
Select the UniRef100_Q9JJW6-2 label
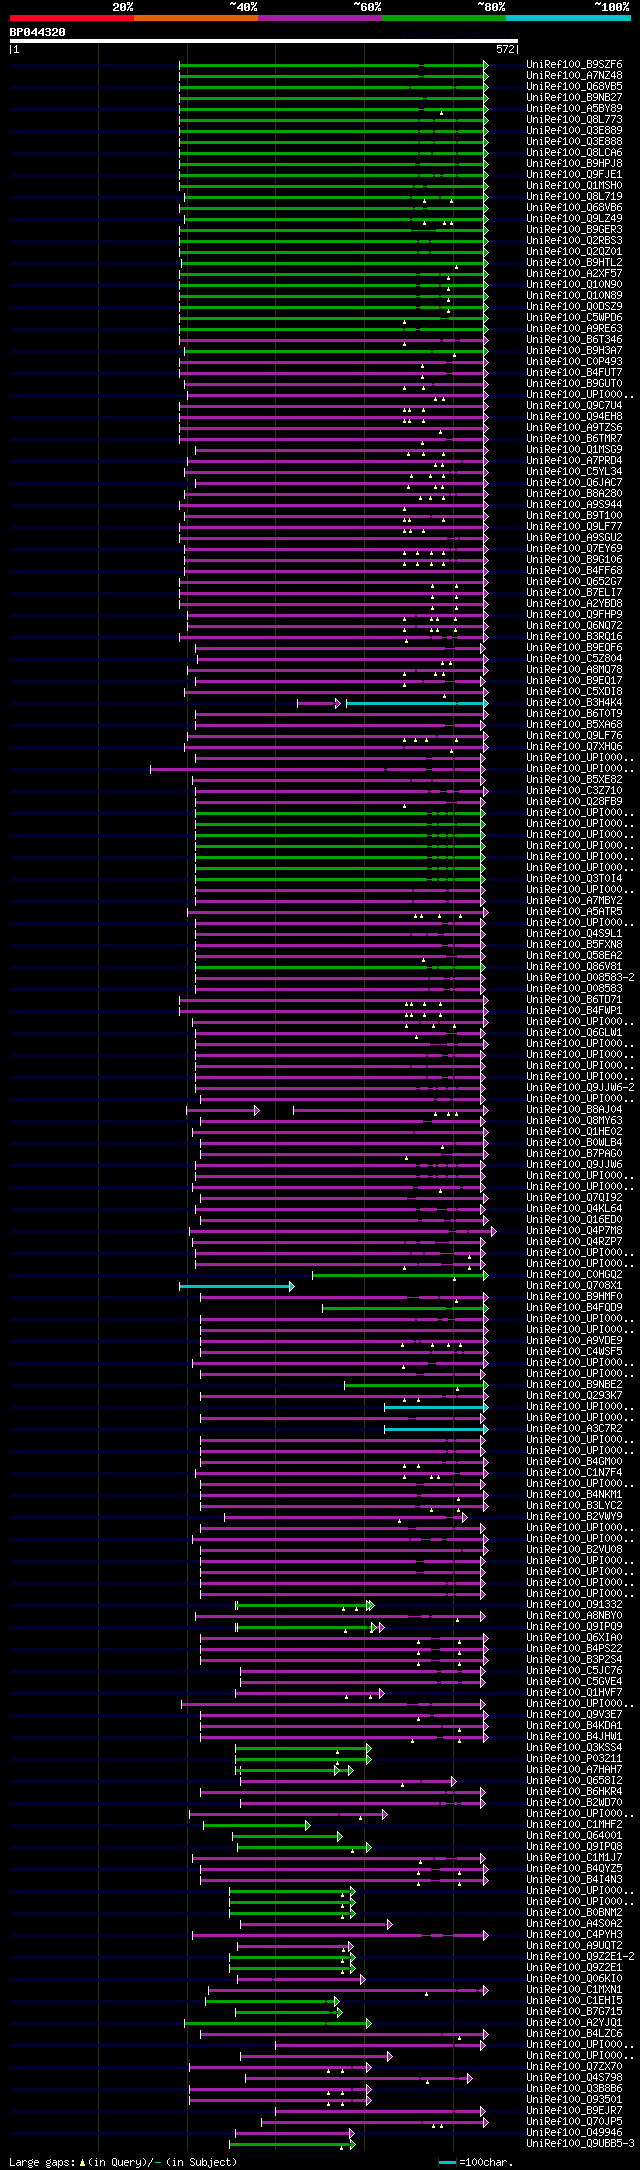tap(580, 1088)
